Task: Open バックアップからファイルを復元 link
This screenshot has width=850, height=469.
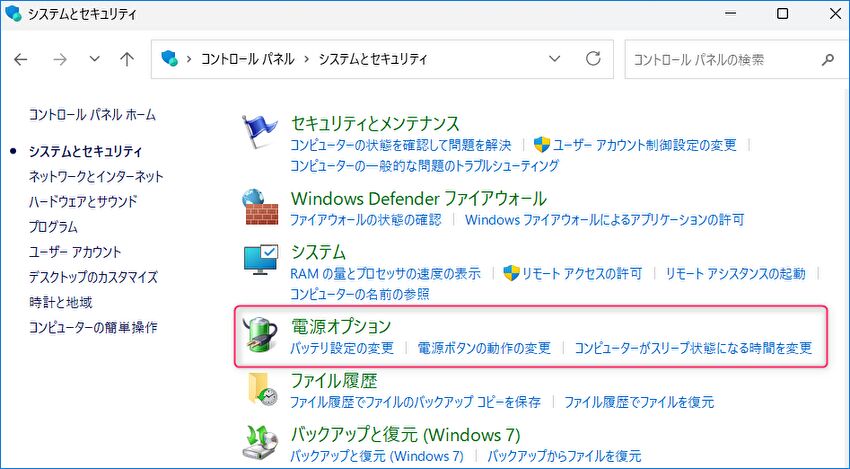Action: pyautogui.click(x=564, y=456)
